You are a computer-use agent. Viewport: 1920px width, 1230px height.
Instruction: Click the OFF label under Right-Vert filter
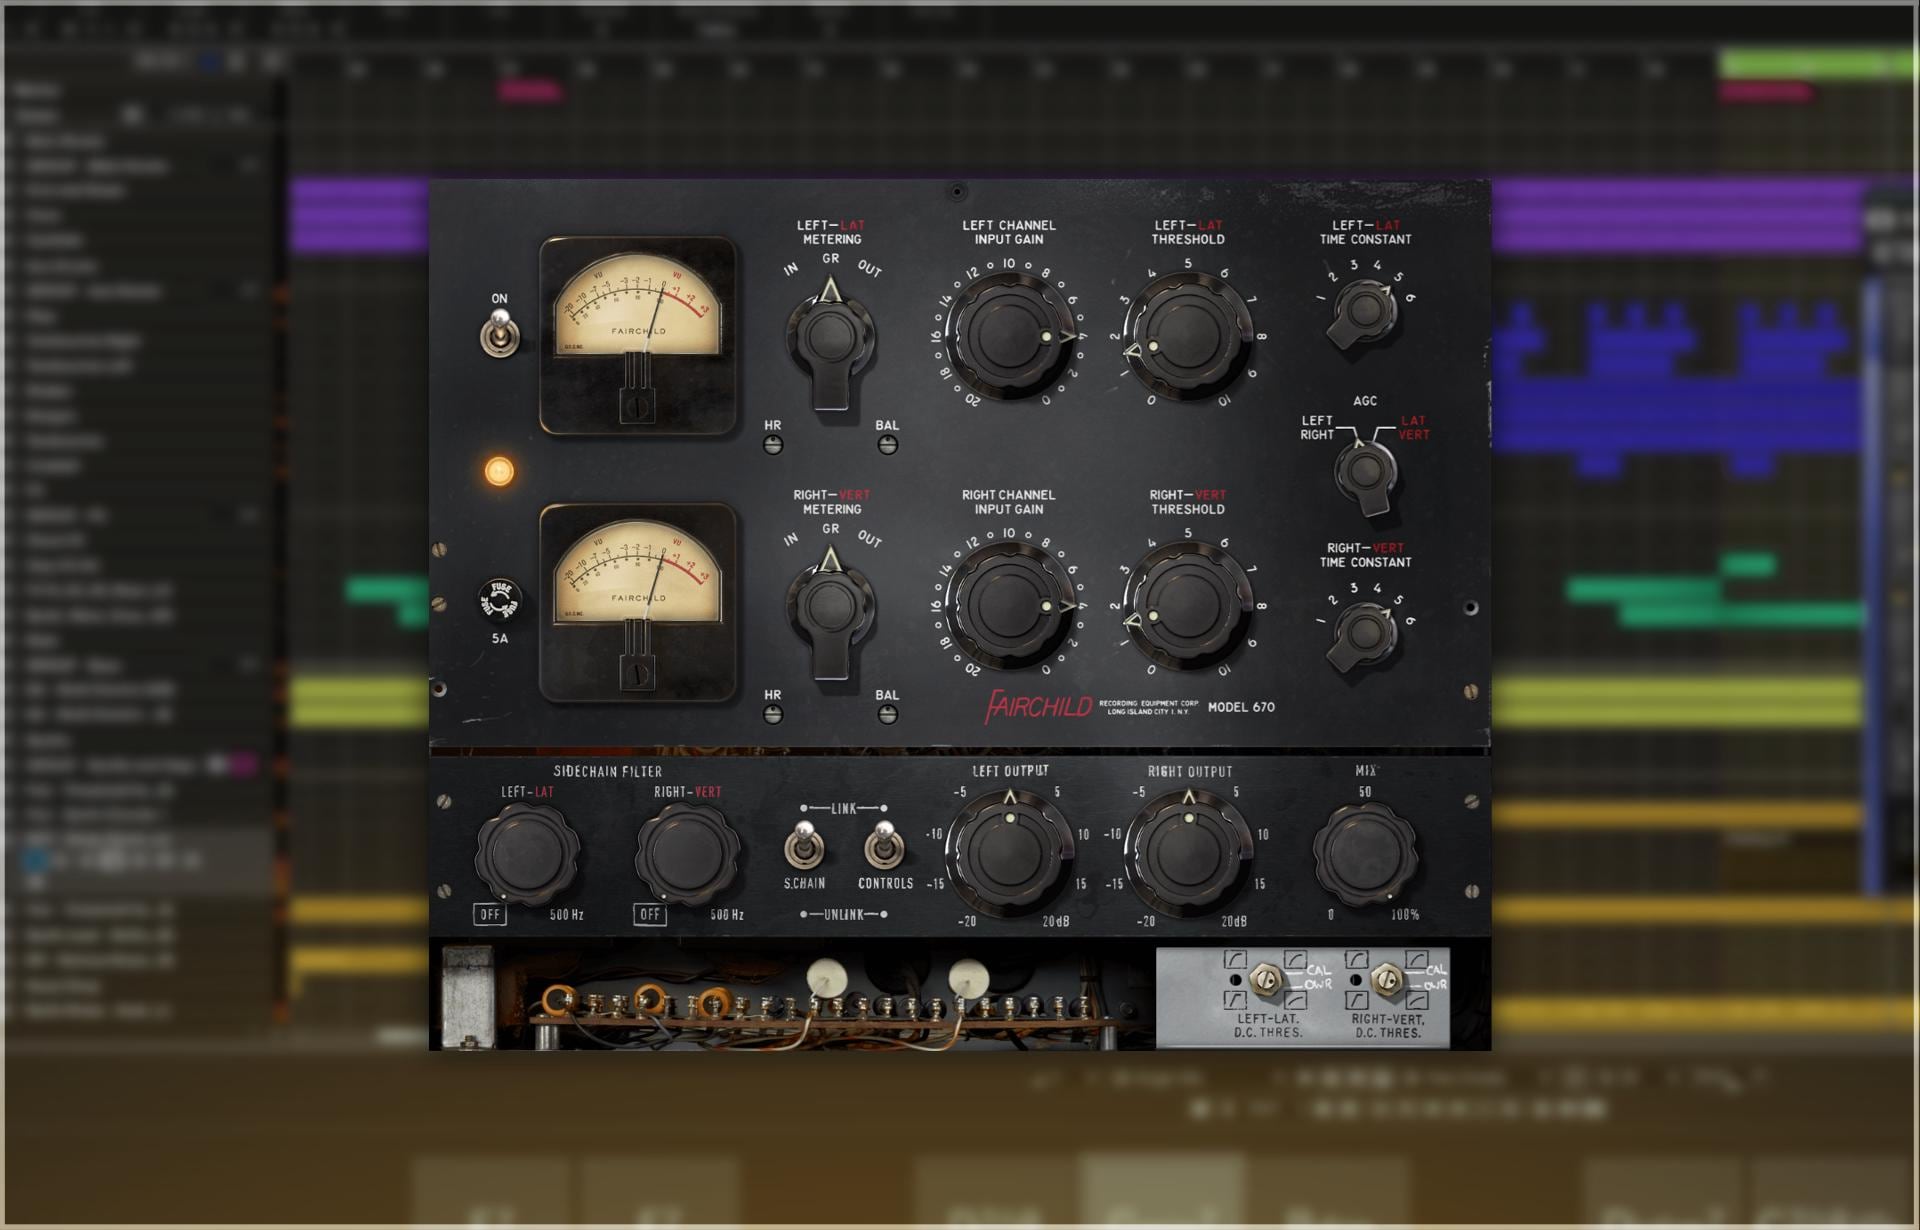tap(650, 914)
